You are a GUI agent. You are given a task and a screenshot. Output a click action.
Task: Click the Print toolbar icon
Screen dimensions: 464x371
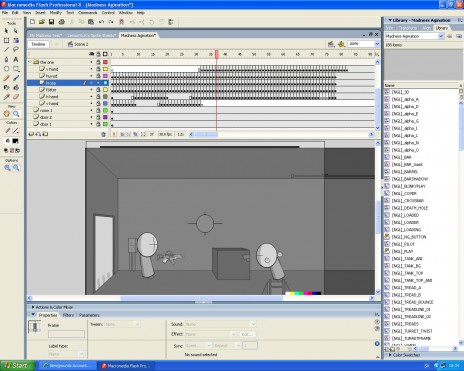pos(61,22)
